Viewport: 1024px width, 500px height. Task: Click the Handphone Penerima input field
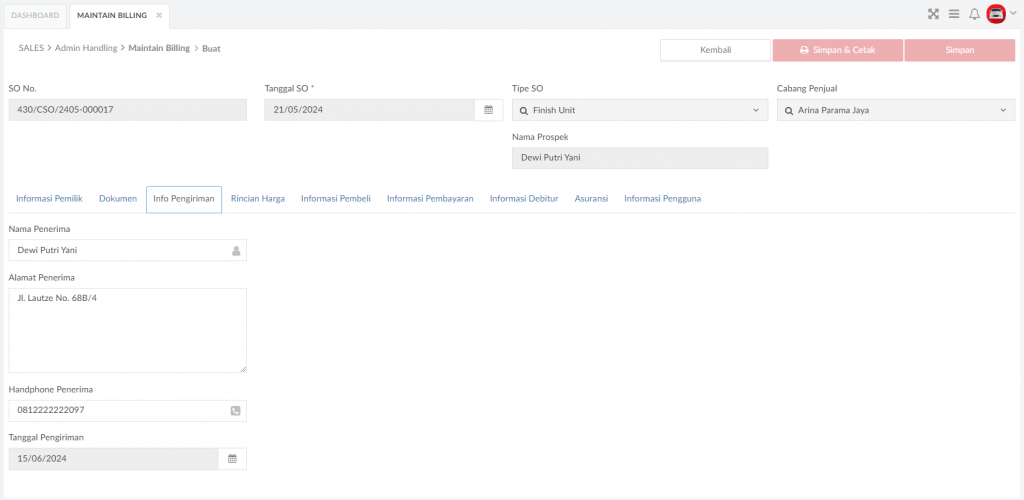(127, 411)
